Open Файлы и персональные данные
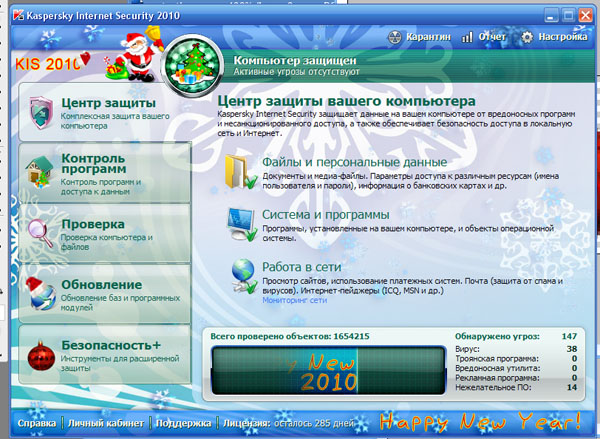The height and width of the screenshot is (439, 600). click(354, 162)
